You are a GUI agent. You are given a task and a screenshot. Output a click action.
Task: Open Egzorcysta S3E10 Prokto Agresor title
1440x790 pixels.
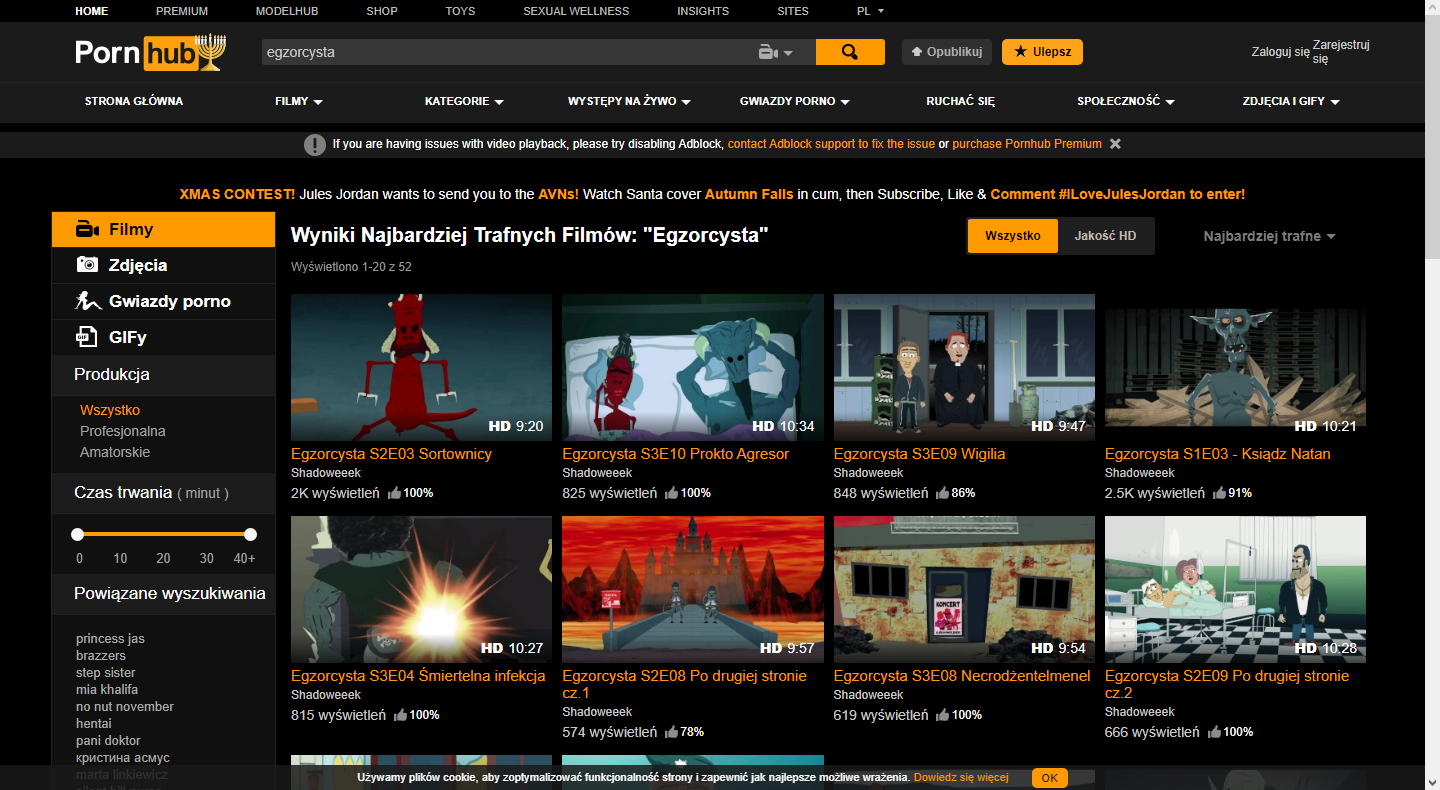click(x=675, y=454)
